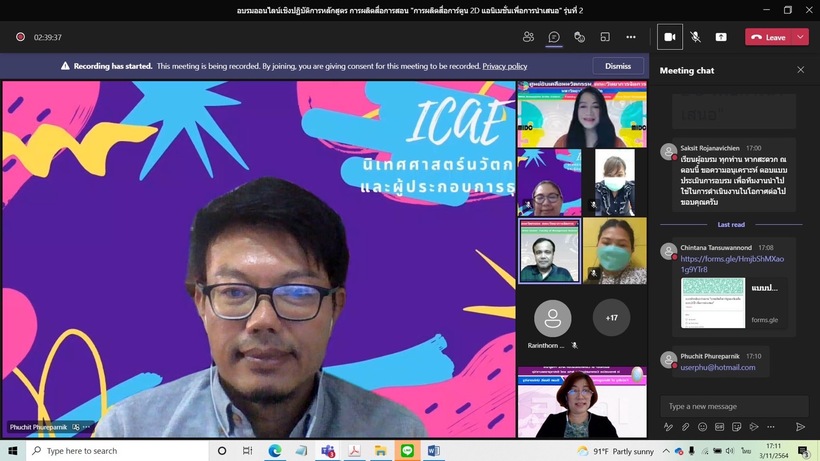Open the volume control in system tray

click(730, 451)
